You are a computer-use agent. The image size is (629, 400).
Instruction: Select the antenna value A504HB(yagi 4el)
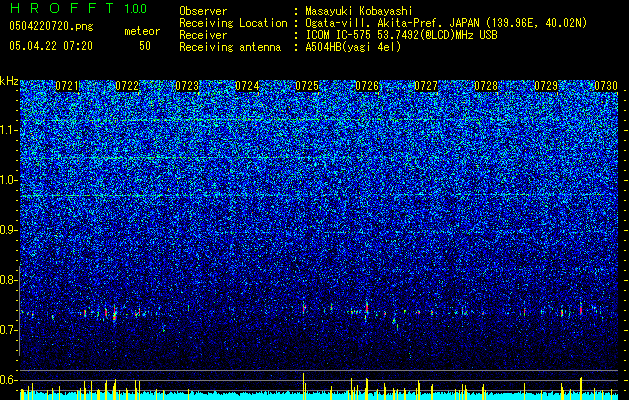pos(353,47)
